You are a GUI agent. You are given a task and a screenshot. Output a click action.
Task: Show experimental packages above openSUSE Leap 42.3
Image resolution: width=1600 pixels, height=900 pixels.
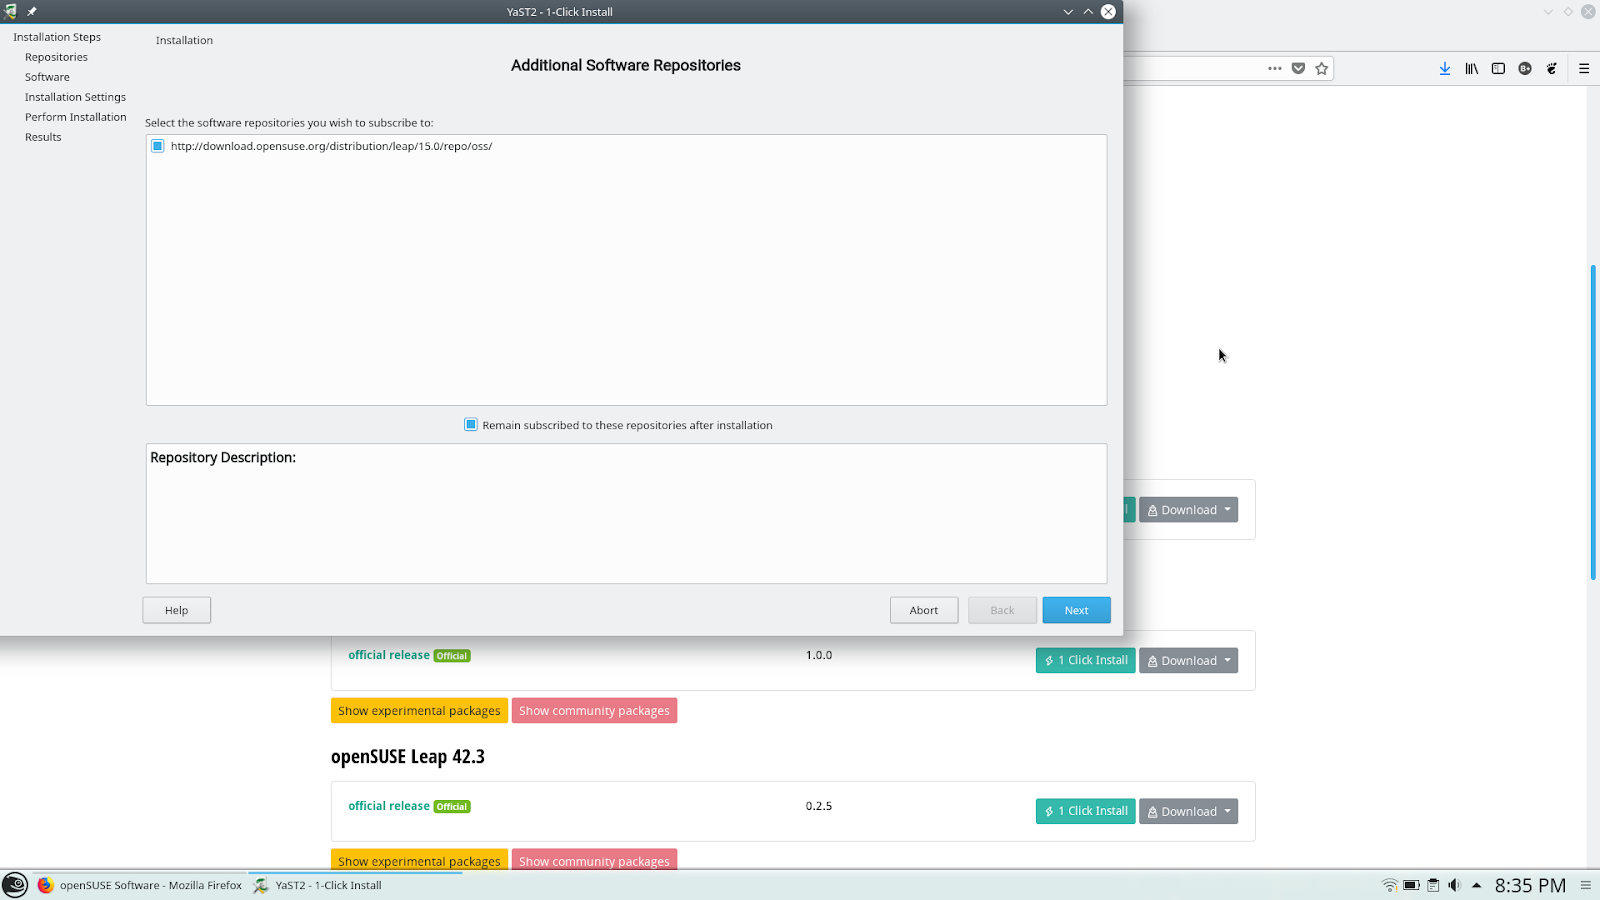(x=419, y=711)
